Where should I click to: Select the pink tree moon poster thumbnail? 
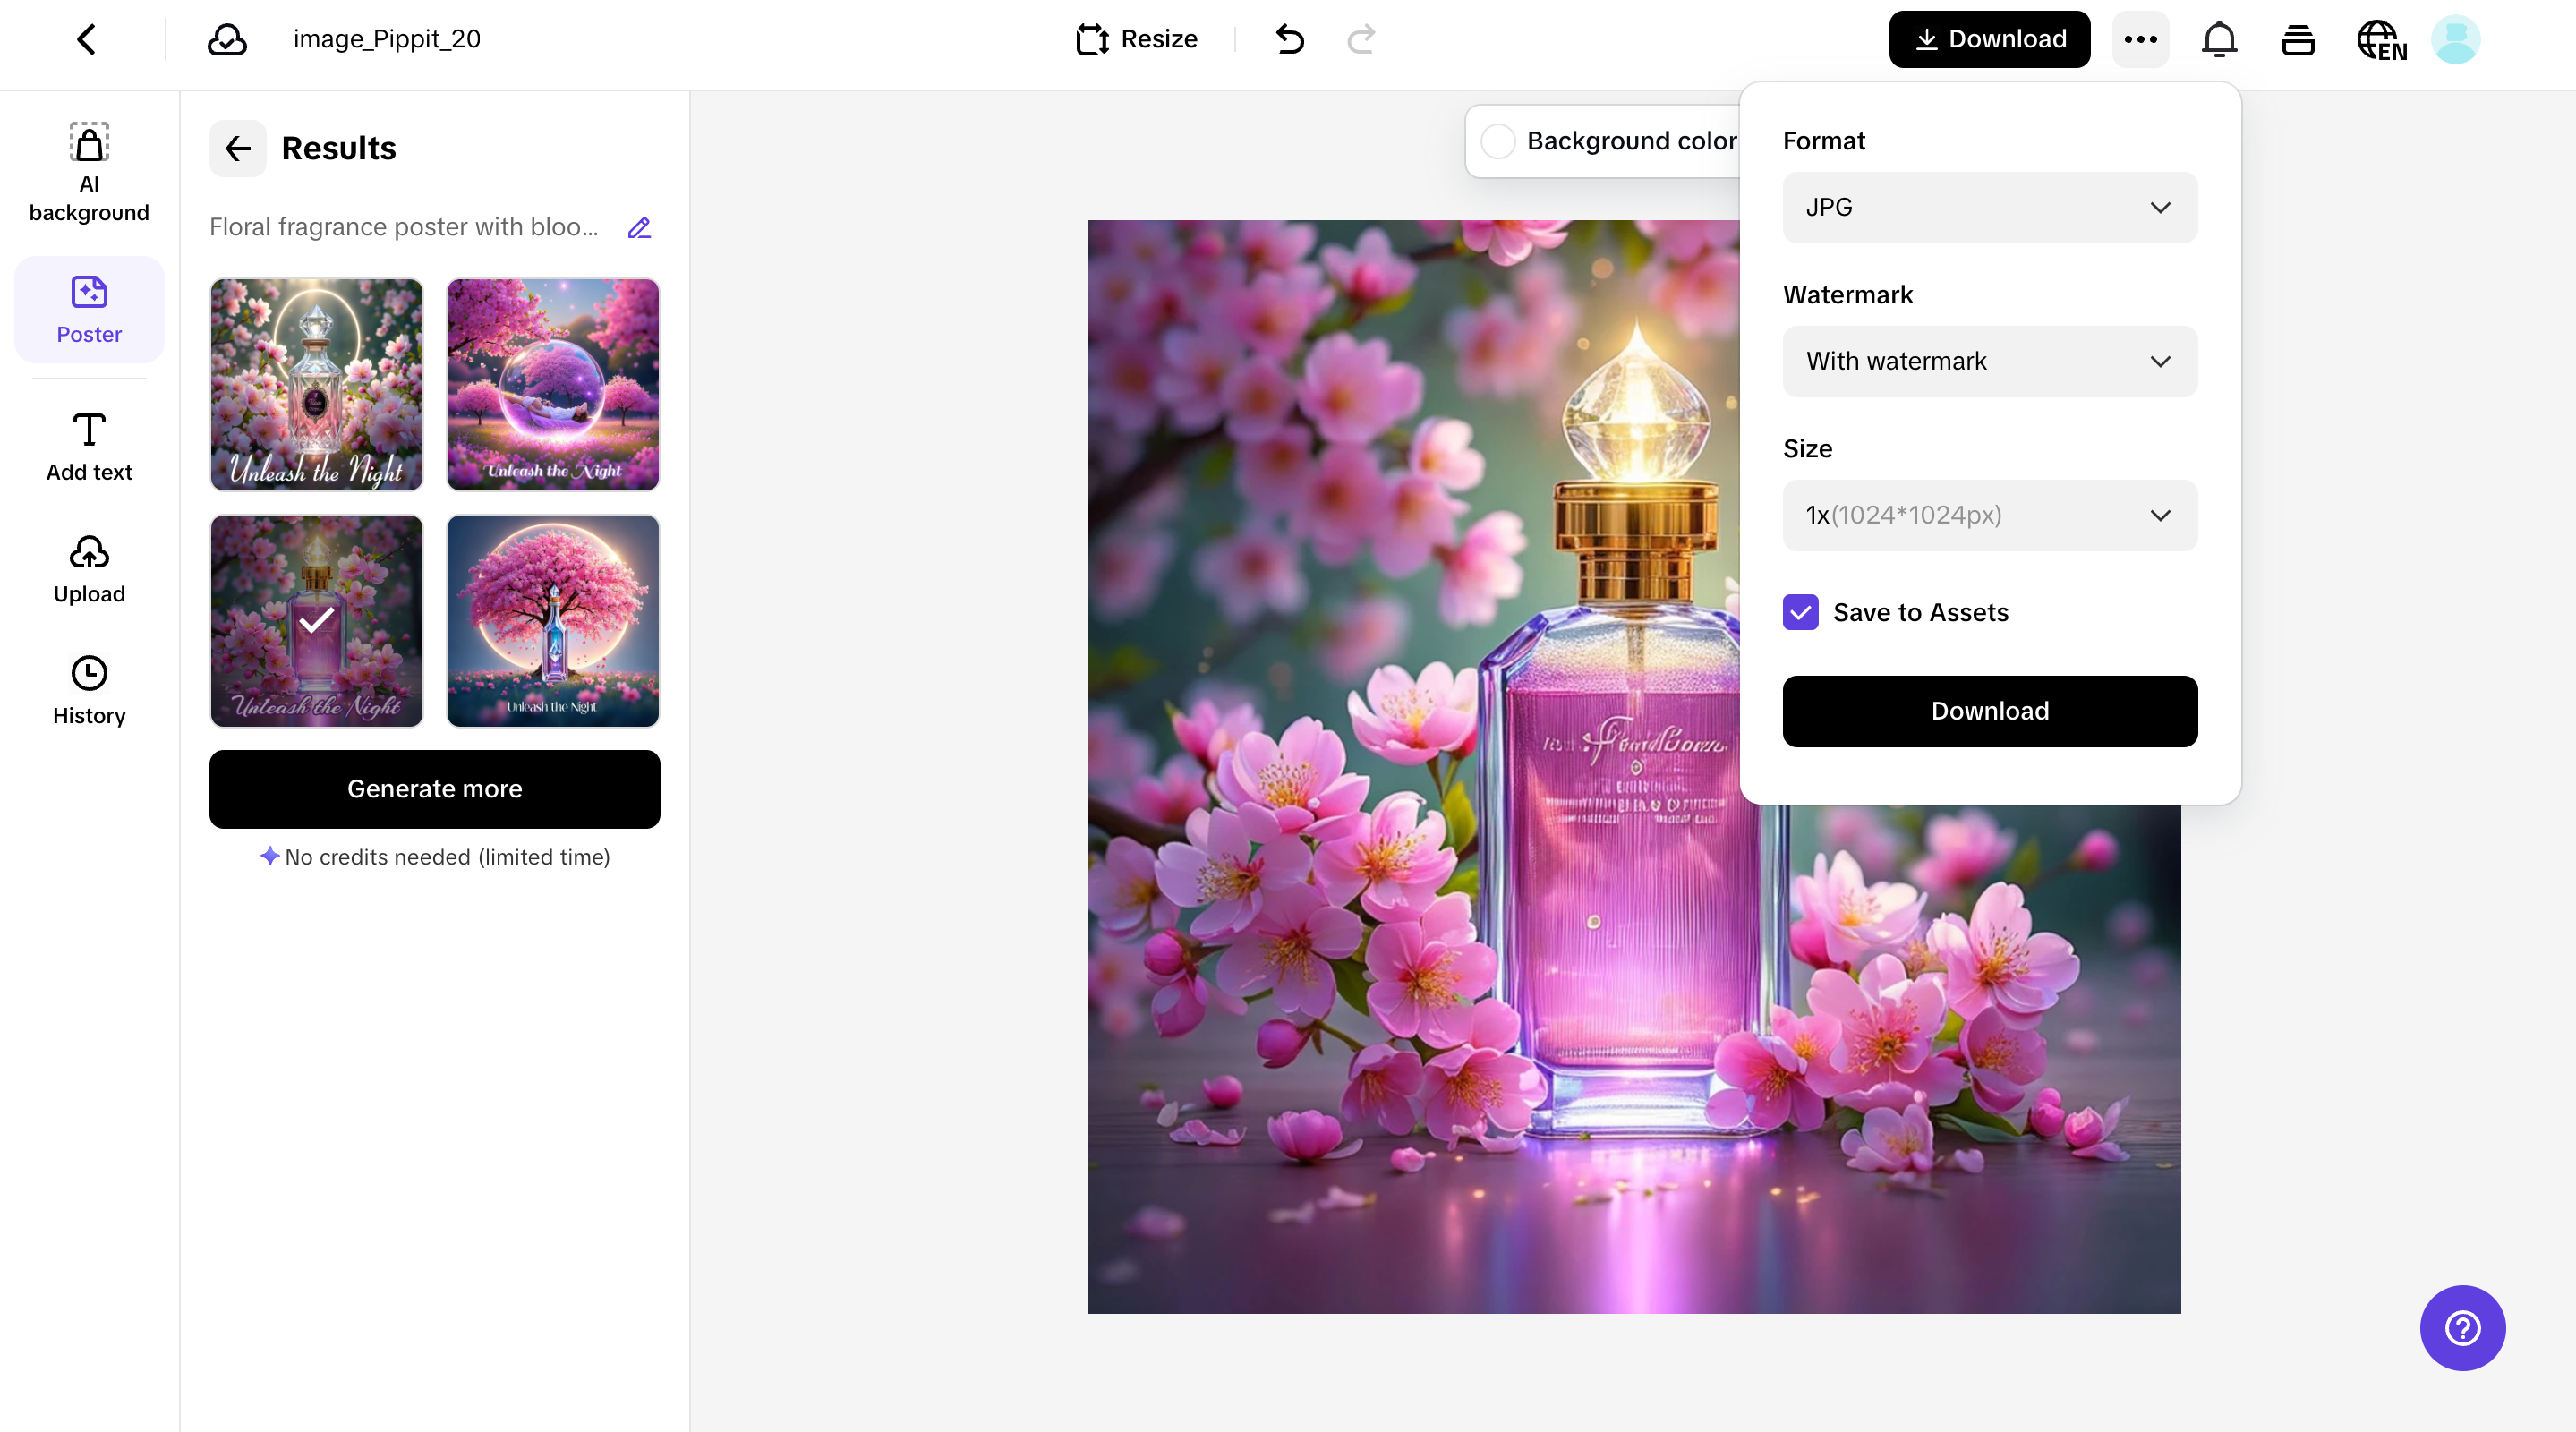point(553,621)
